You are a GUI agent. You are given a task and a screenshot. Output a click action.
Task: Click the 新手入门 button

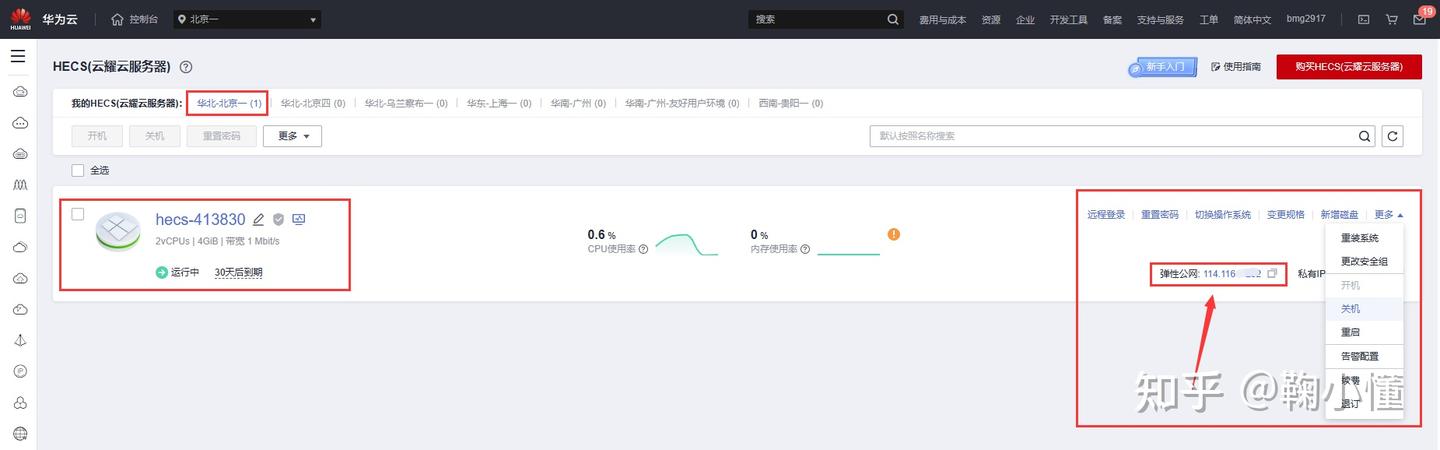[x=1162, y=66]
